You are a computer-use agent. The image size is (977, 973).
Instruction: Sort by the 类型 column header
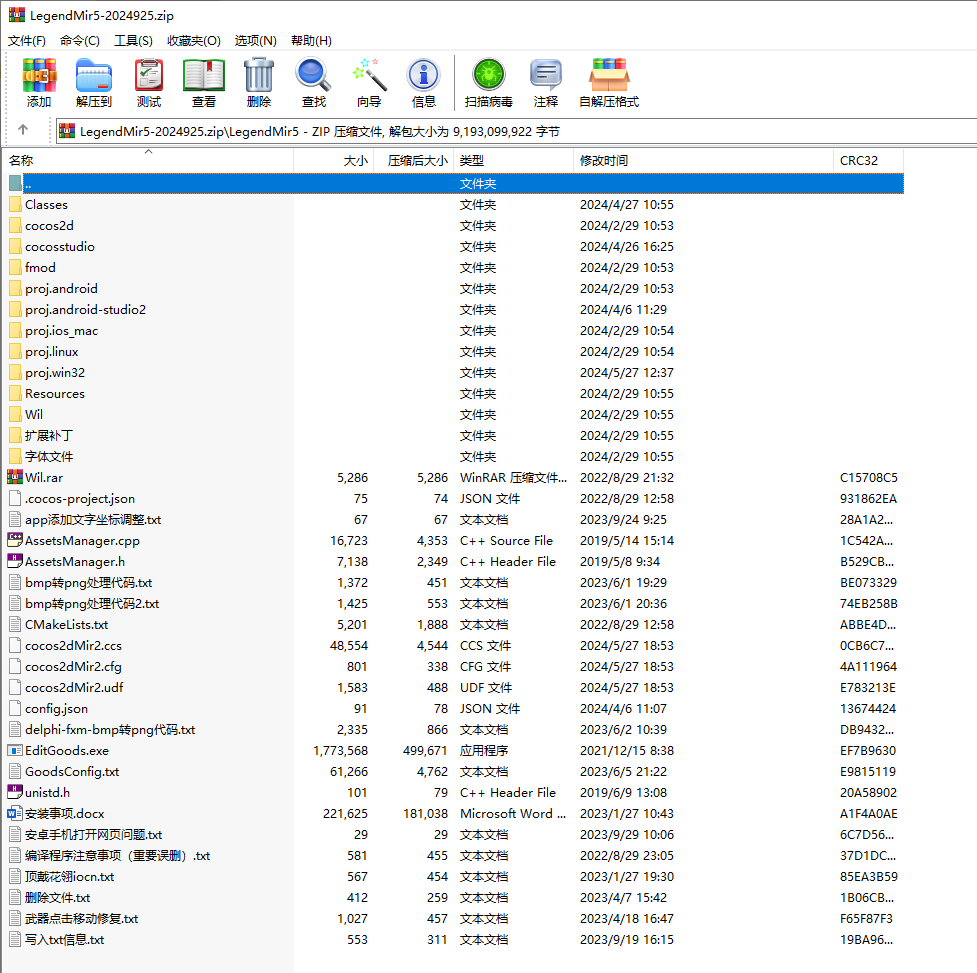[513, 161]
